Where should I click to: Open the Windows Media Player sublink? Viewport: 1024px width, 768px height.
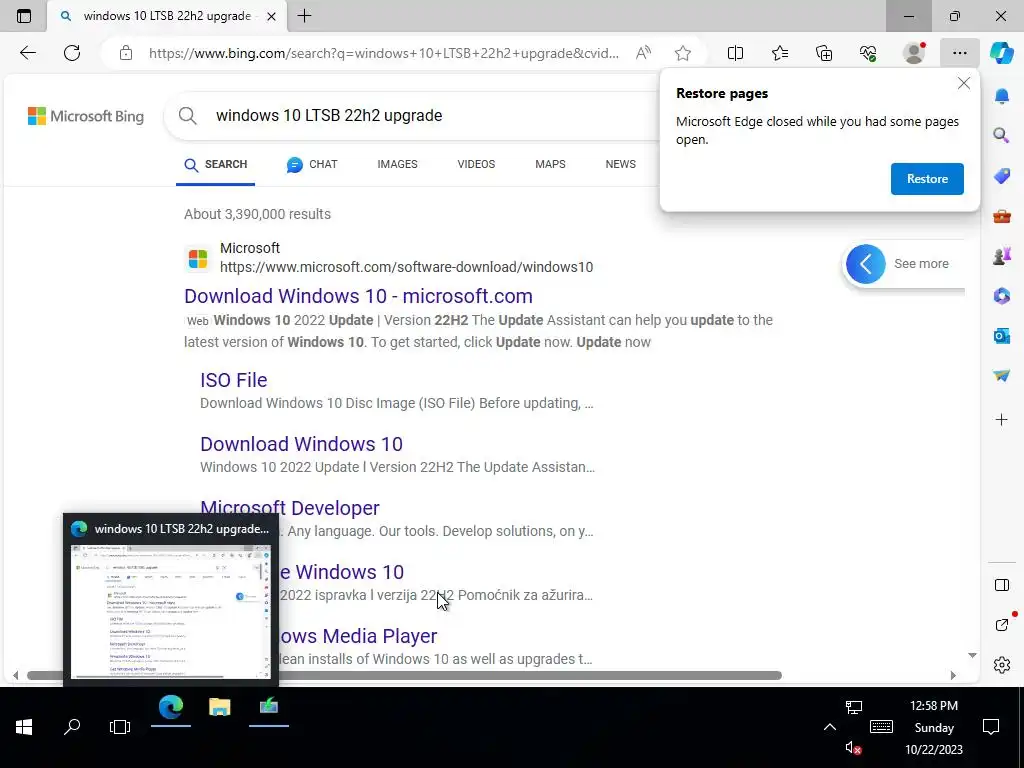tap(358, 636)
